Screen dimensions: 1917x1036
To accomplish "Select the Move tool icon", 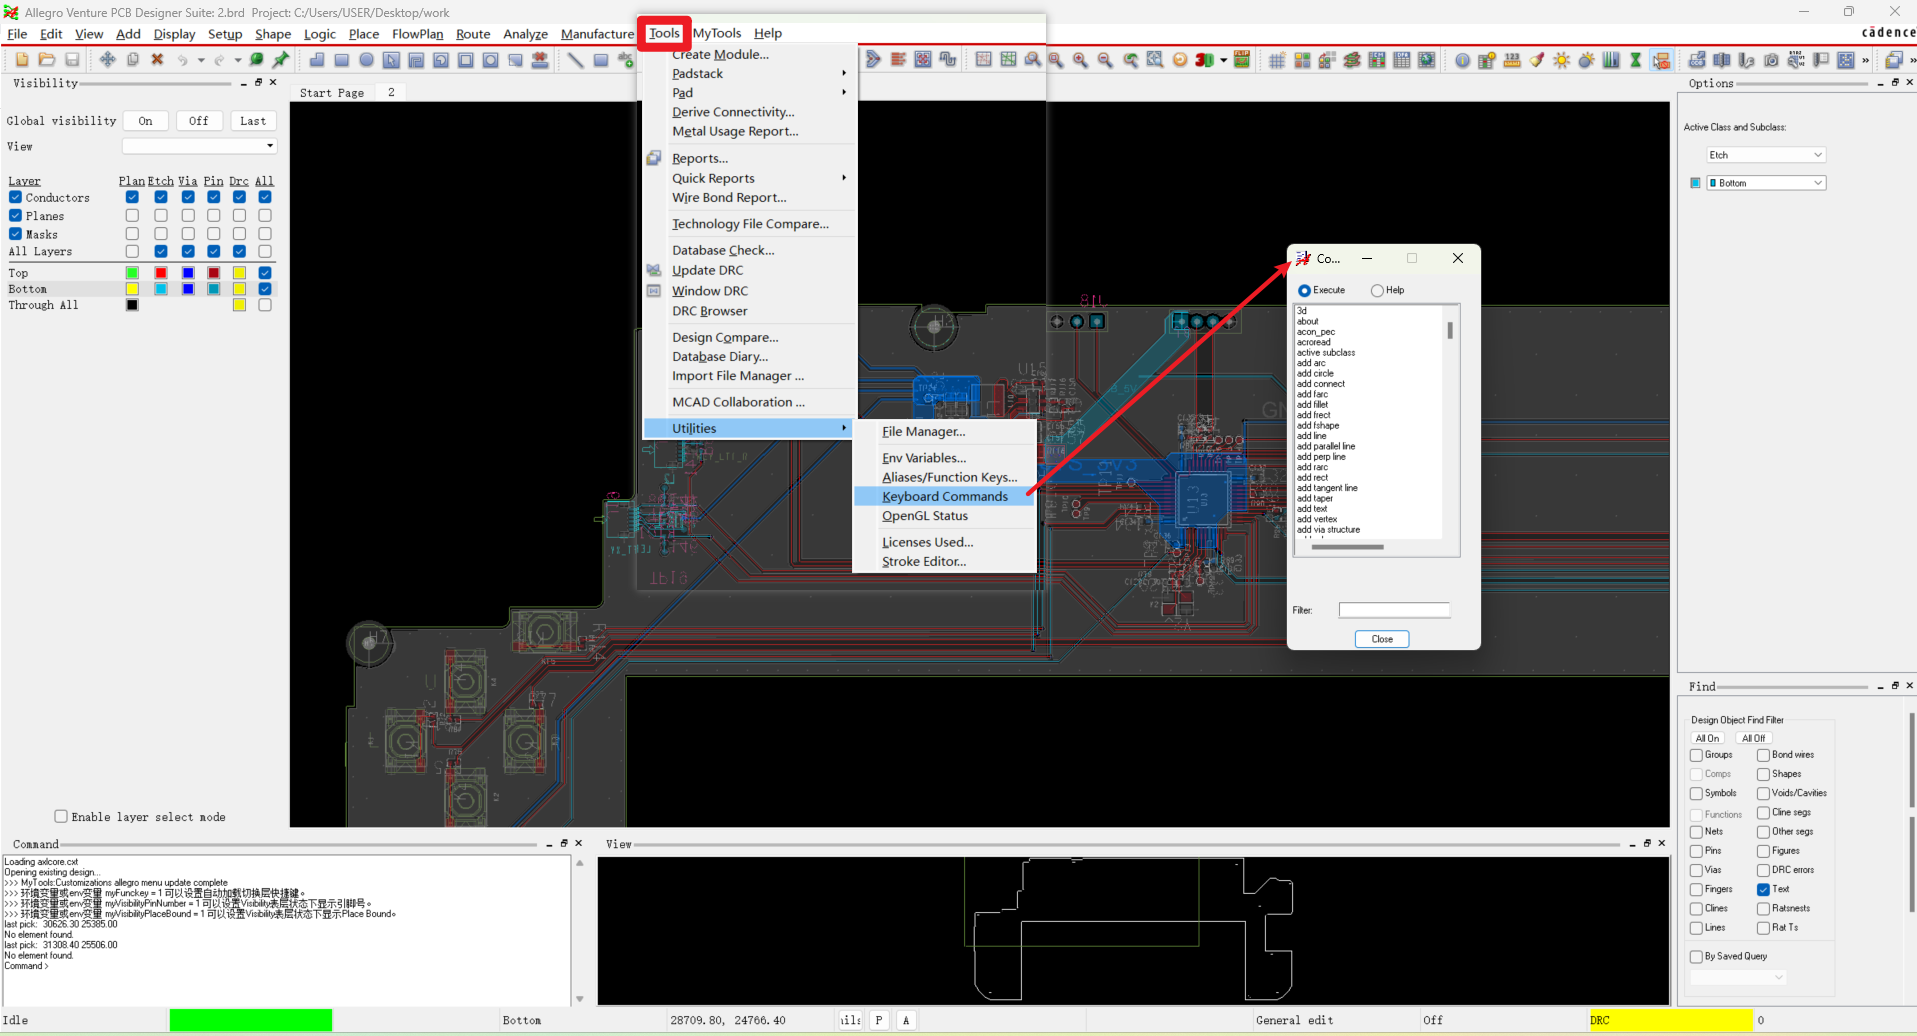I will click(107, 60).
